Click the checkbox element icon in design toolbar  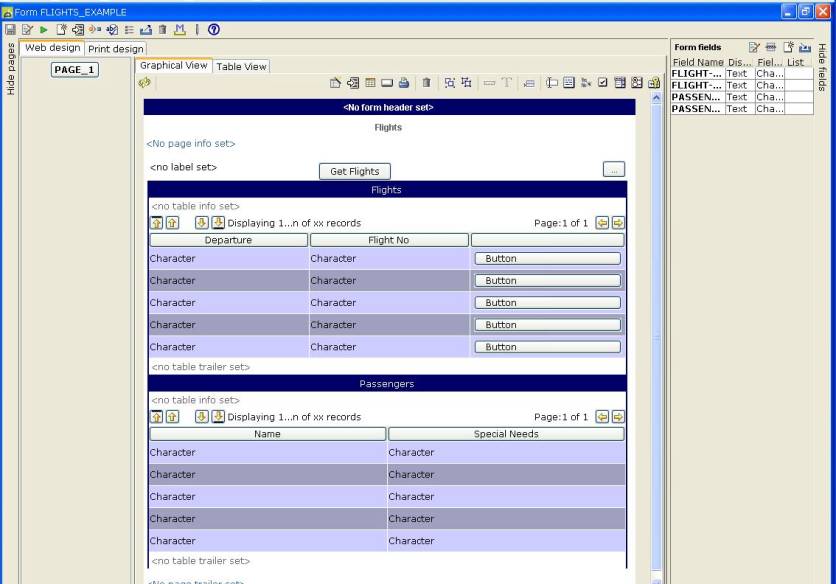tap(603, 83)
